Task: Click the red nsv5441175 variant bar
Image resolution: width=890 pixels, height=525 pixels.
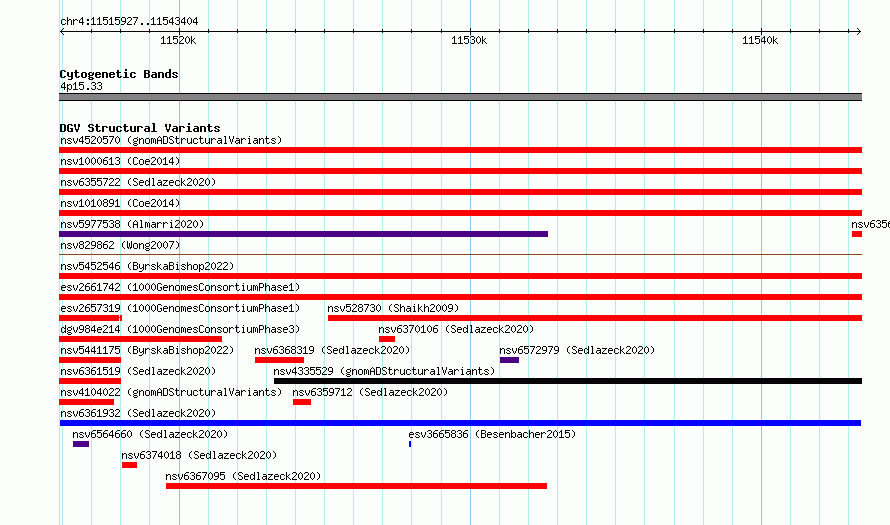Action: (x=90, y=360)
